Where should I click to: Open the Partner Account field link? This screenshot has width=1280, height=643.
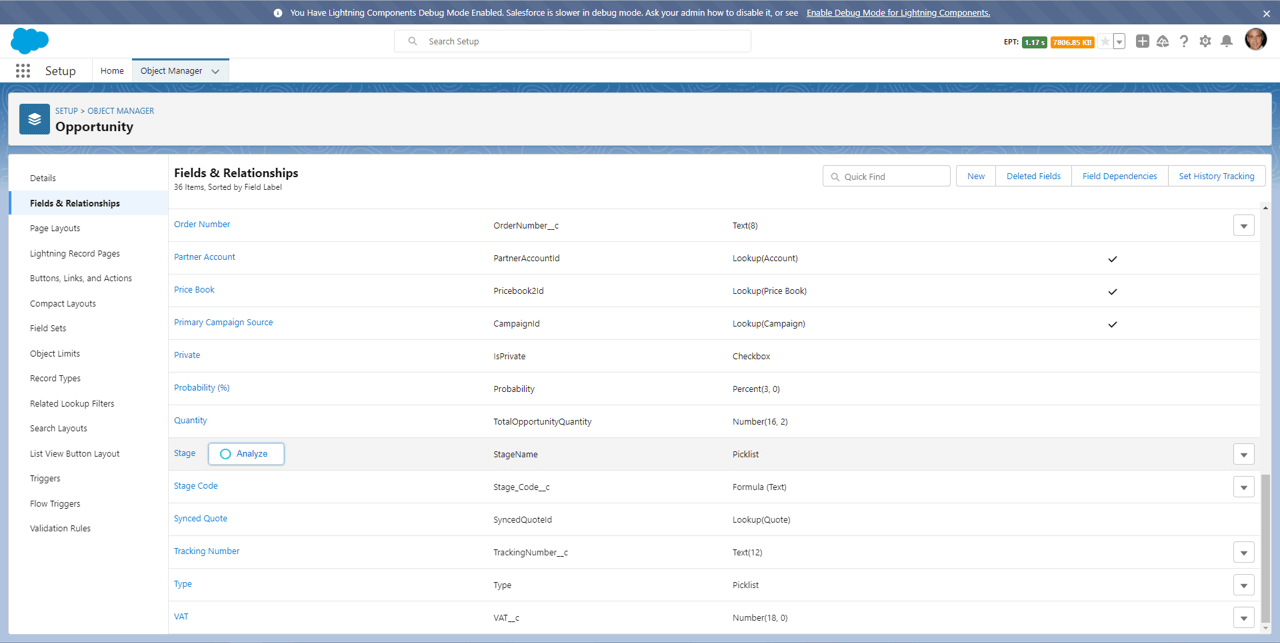pyautogui.click(x=205, y=257)
